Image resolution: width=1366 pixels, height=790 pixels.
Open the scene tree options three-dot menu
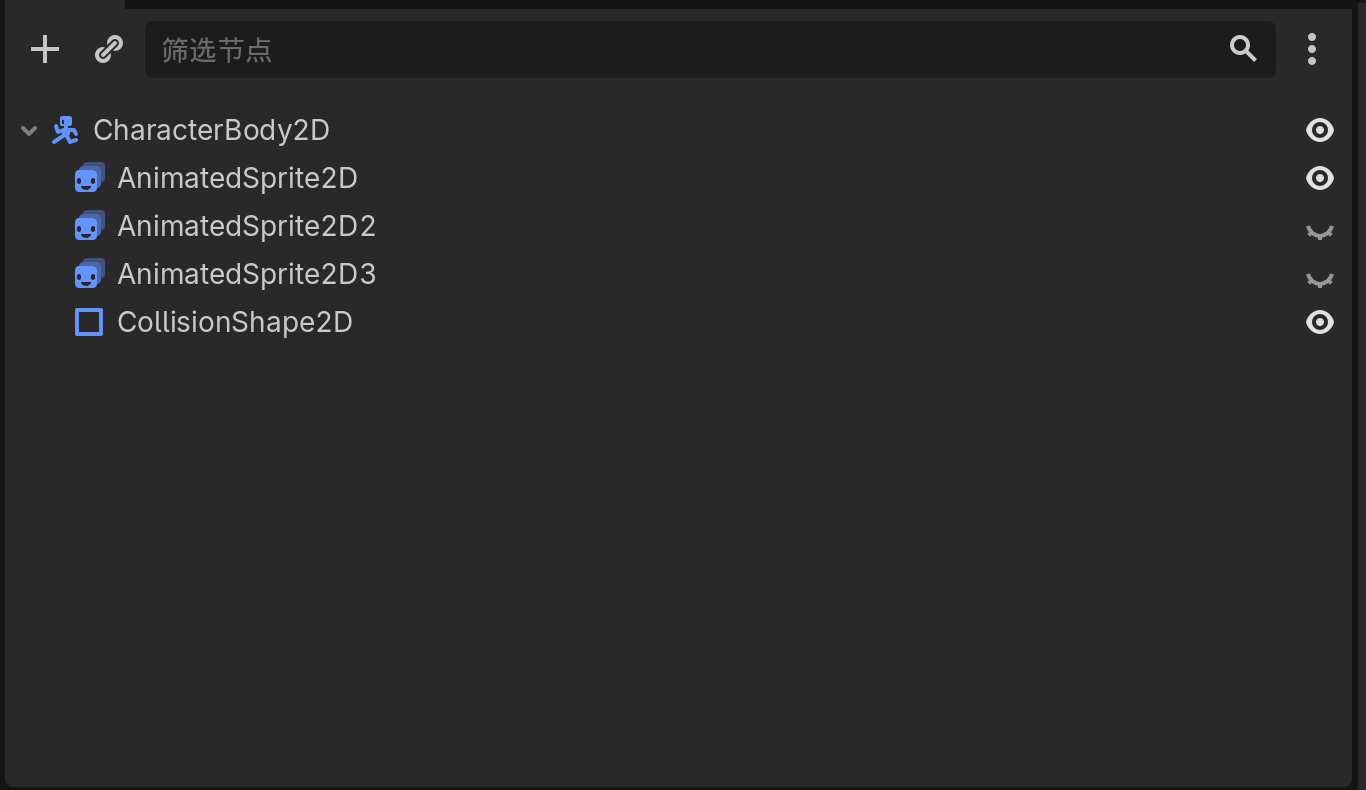tap(1312, 48)
